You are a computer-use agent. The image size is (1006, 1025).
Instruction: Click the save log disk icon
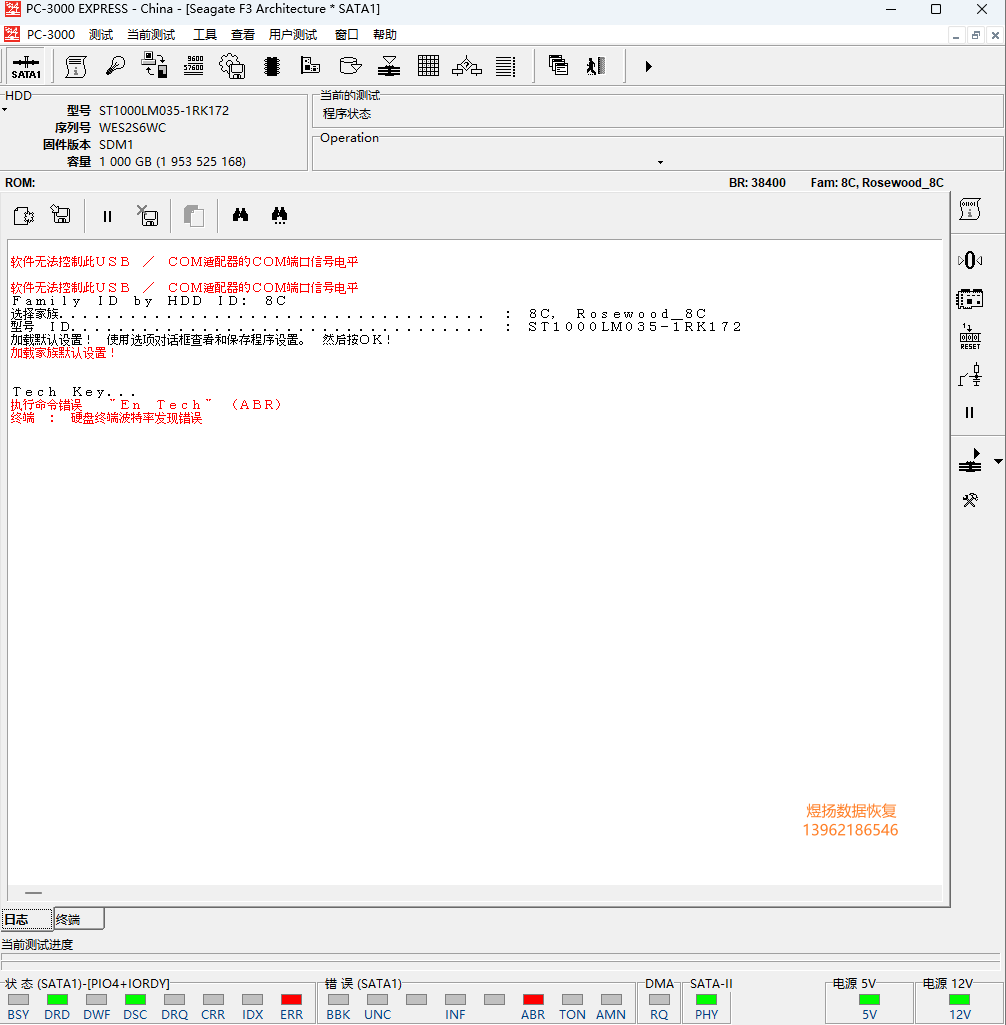tap(61, 214)
